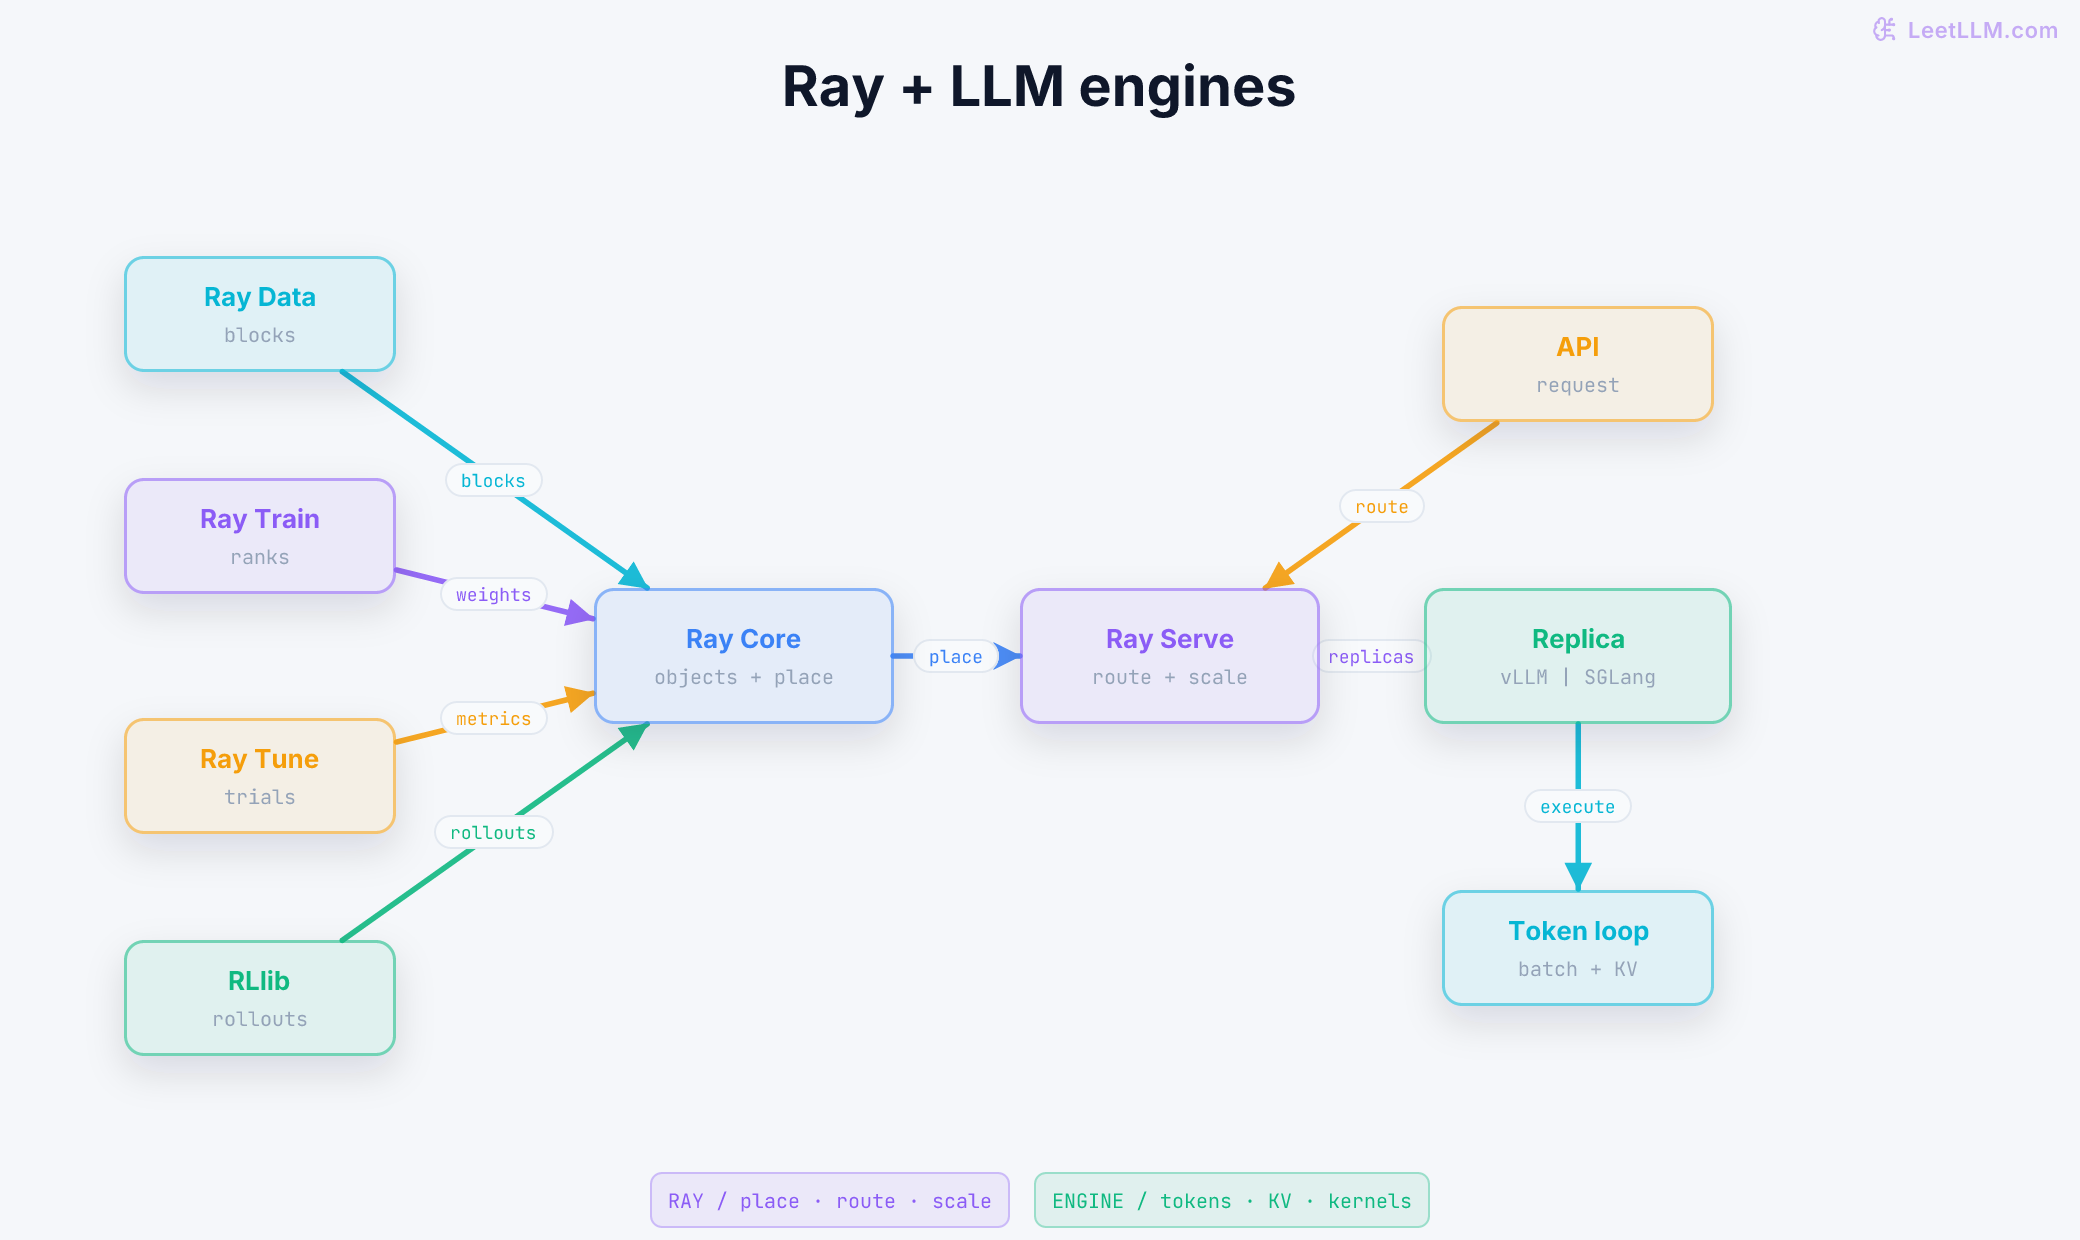Click the Ray Serve node
This screenshot has height=1240, width=2080.
pos(1170,656)
